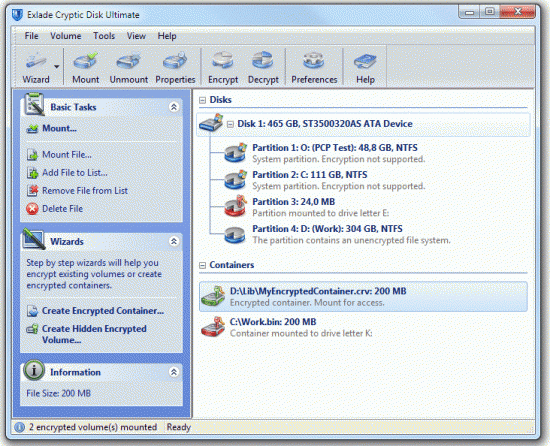The height and width of the screenshot is (446, 550).
Task: Click the Work.bin container icon
Action: (x=213, y=327)
